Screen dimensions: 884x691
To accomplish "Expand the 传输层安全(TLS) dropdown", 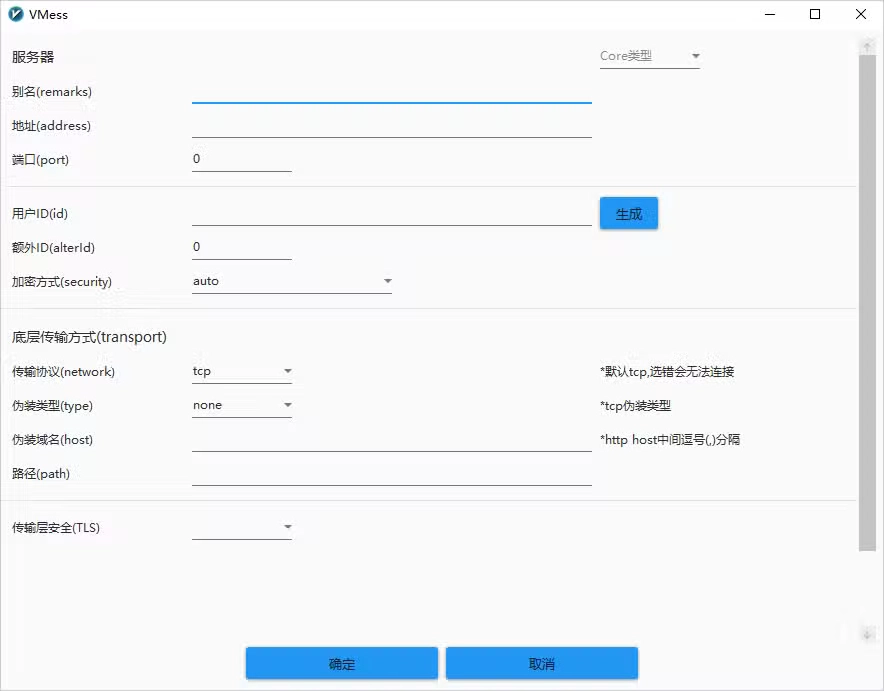I will tap(242, 528).
